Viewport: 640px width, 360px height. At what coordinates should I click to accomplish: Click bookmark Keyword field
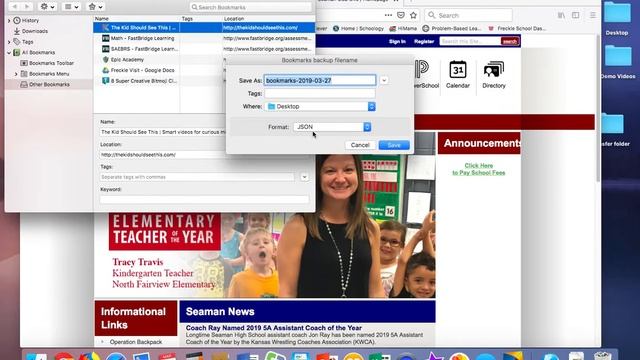click(x=204, y=200)
